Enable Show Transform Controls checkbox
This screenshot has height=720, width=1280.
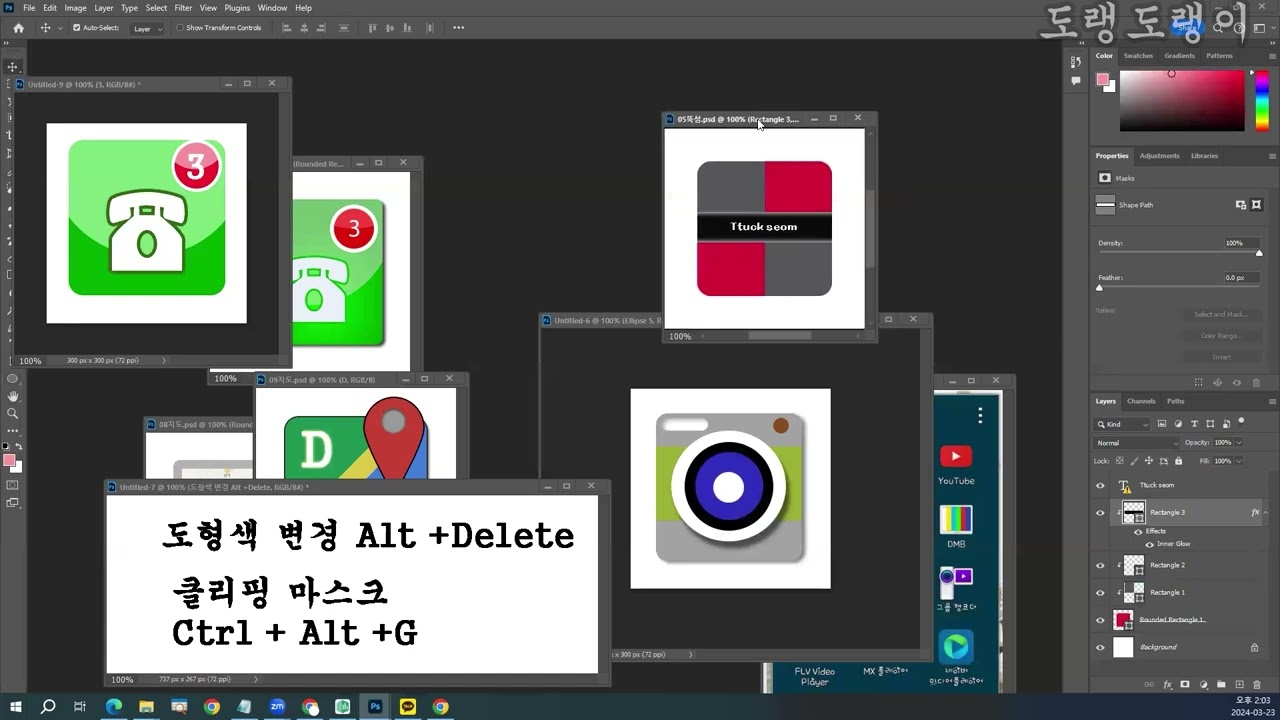click(180, 28)
